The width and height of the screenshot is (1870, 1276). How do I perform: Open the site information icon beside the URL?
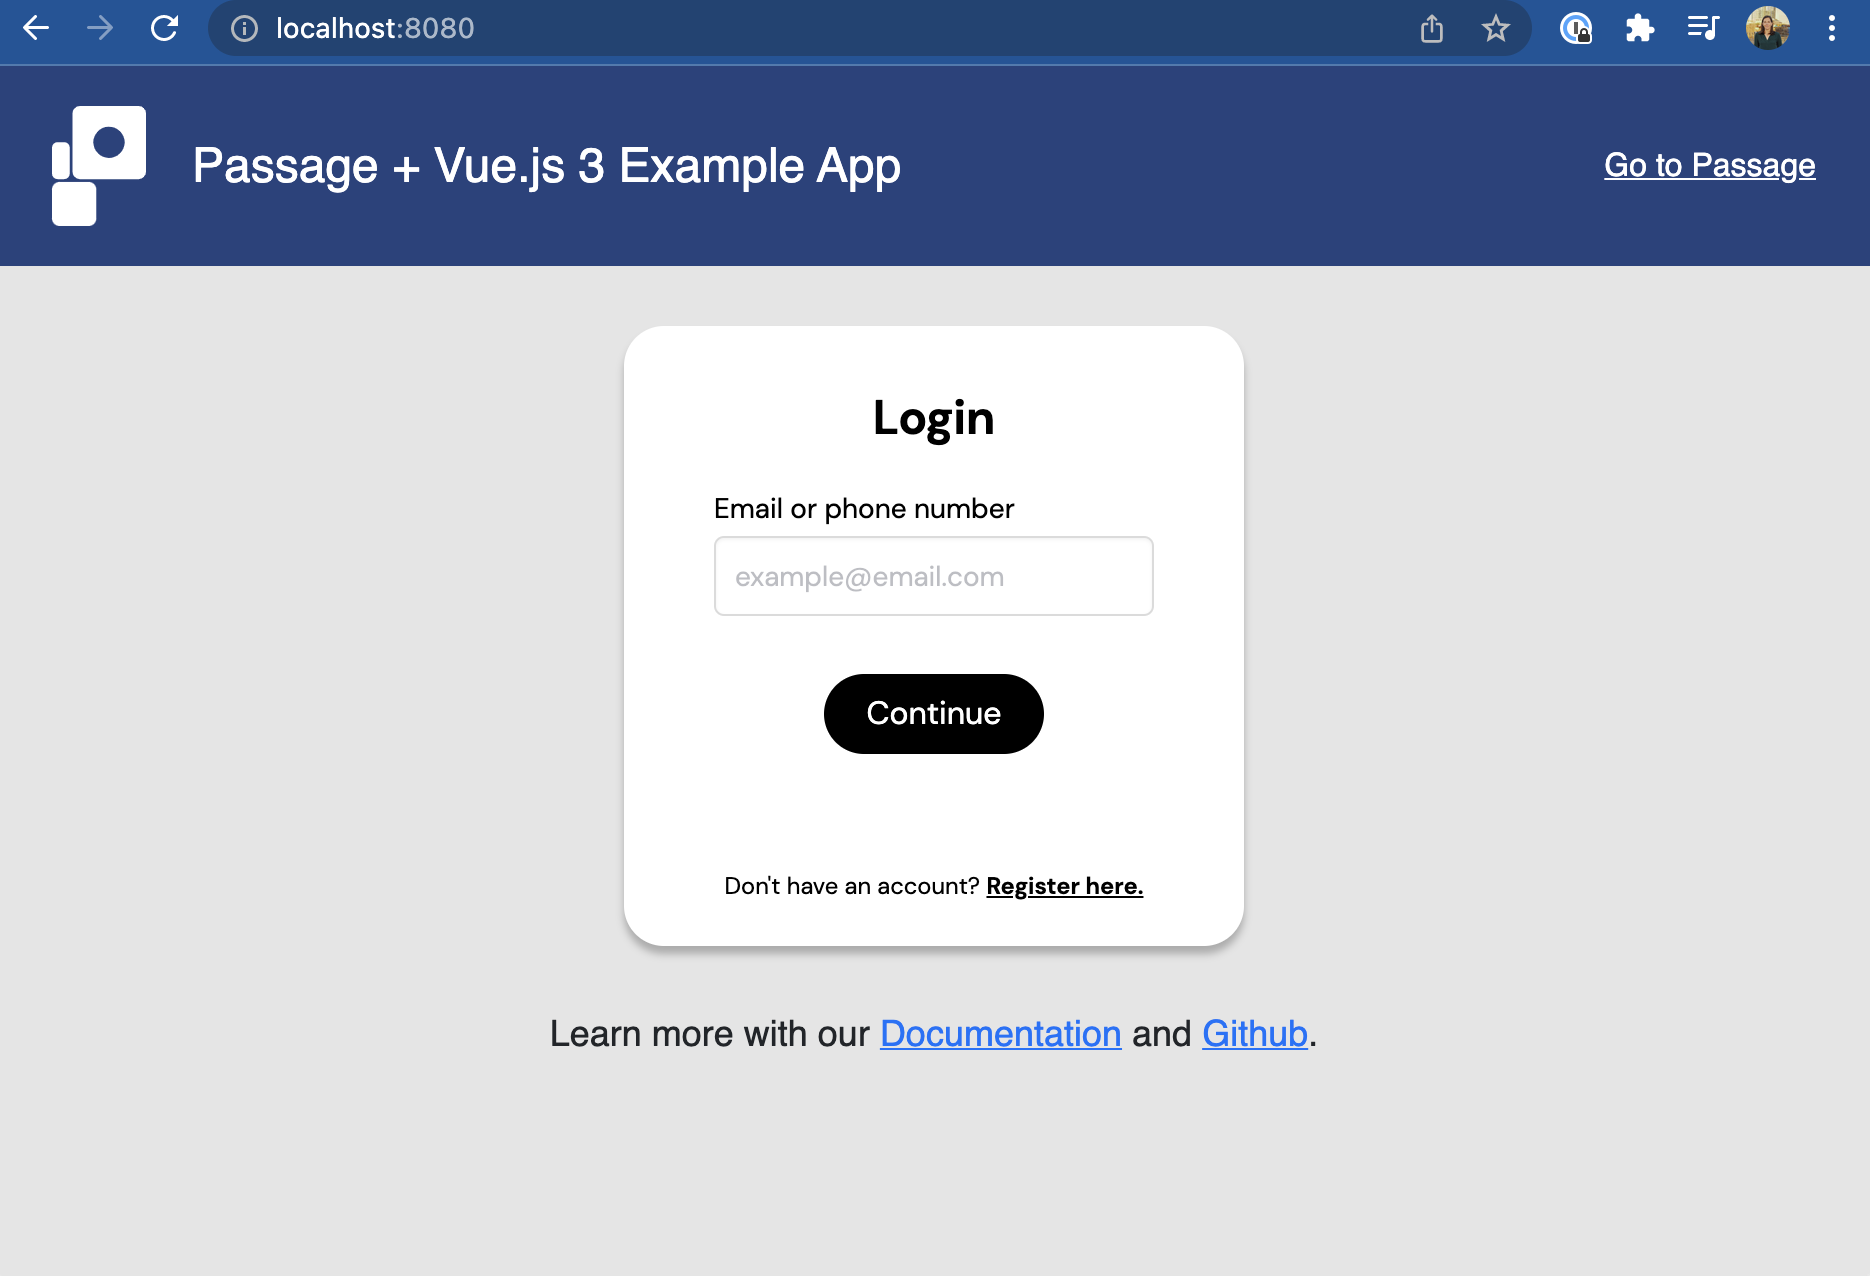[243, 29]
